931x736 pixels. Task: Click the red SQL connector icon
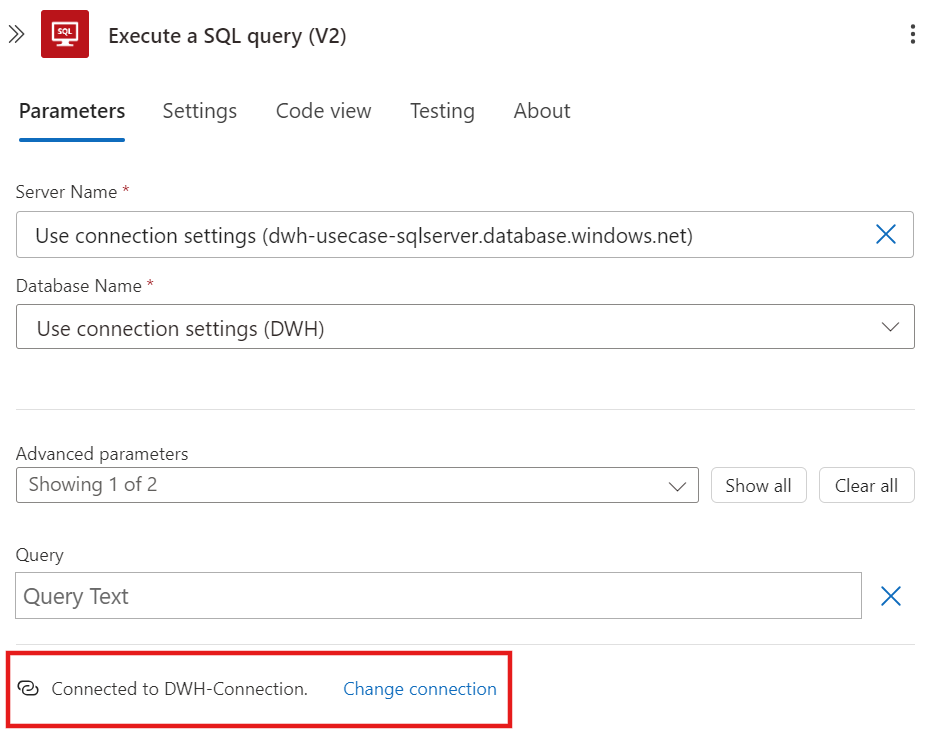pyautogui.click(x=65, y=34)
